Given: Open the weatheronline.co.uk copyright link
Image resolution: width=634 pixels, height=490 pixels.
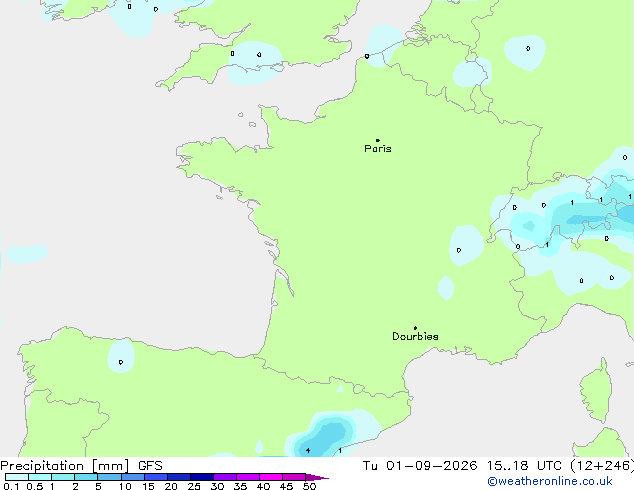Looking at the screenshot, I should [550, 481].
